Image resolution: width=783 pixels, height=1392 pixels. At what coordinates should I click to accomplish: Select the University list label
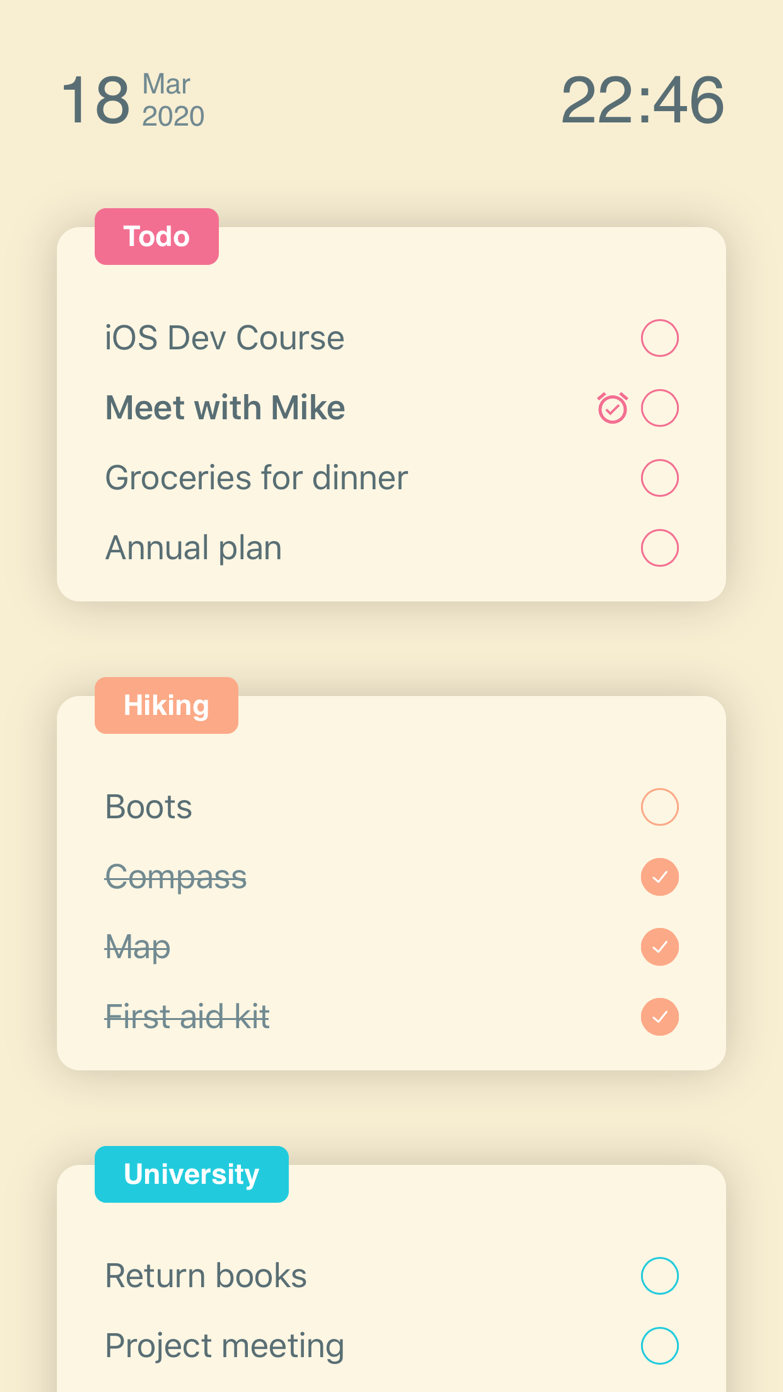192,1175
